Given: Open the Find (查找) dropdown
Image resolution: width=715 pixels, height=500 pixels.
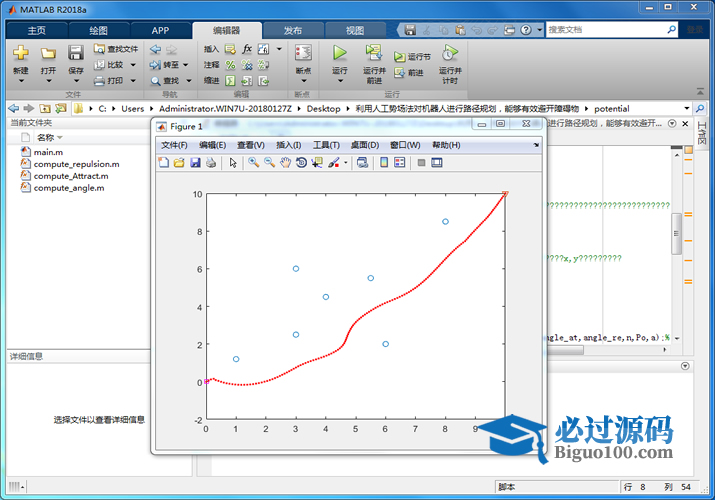Looking at the screenshot, I should coord(188,81).
